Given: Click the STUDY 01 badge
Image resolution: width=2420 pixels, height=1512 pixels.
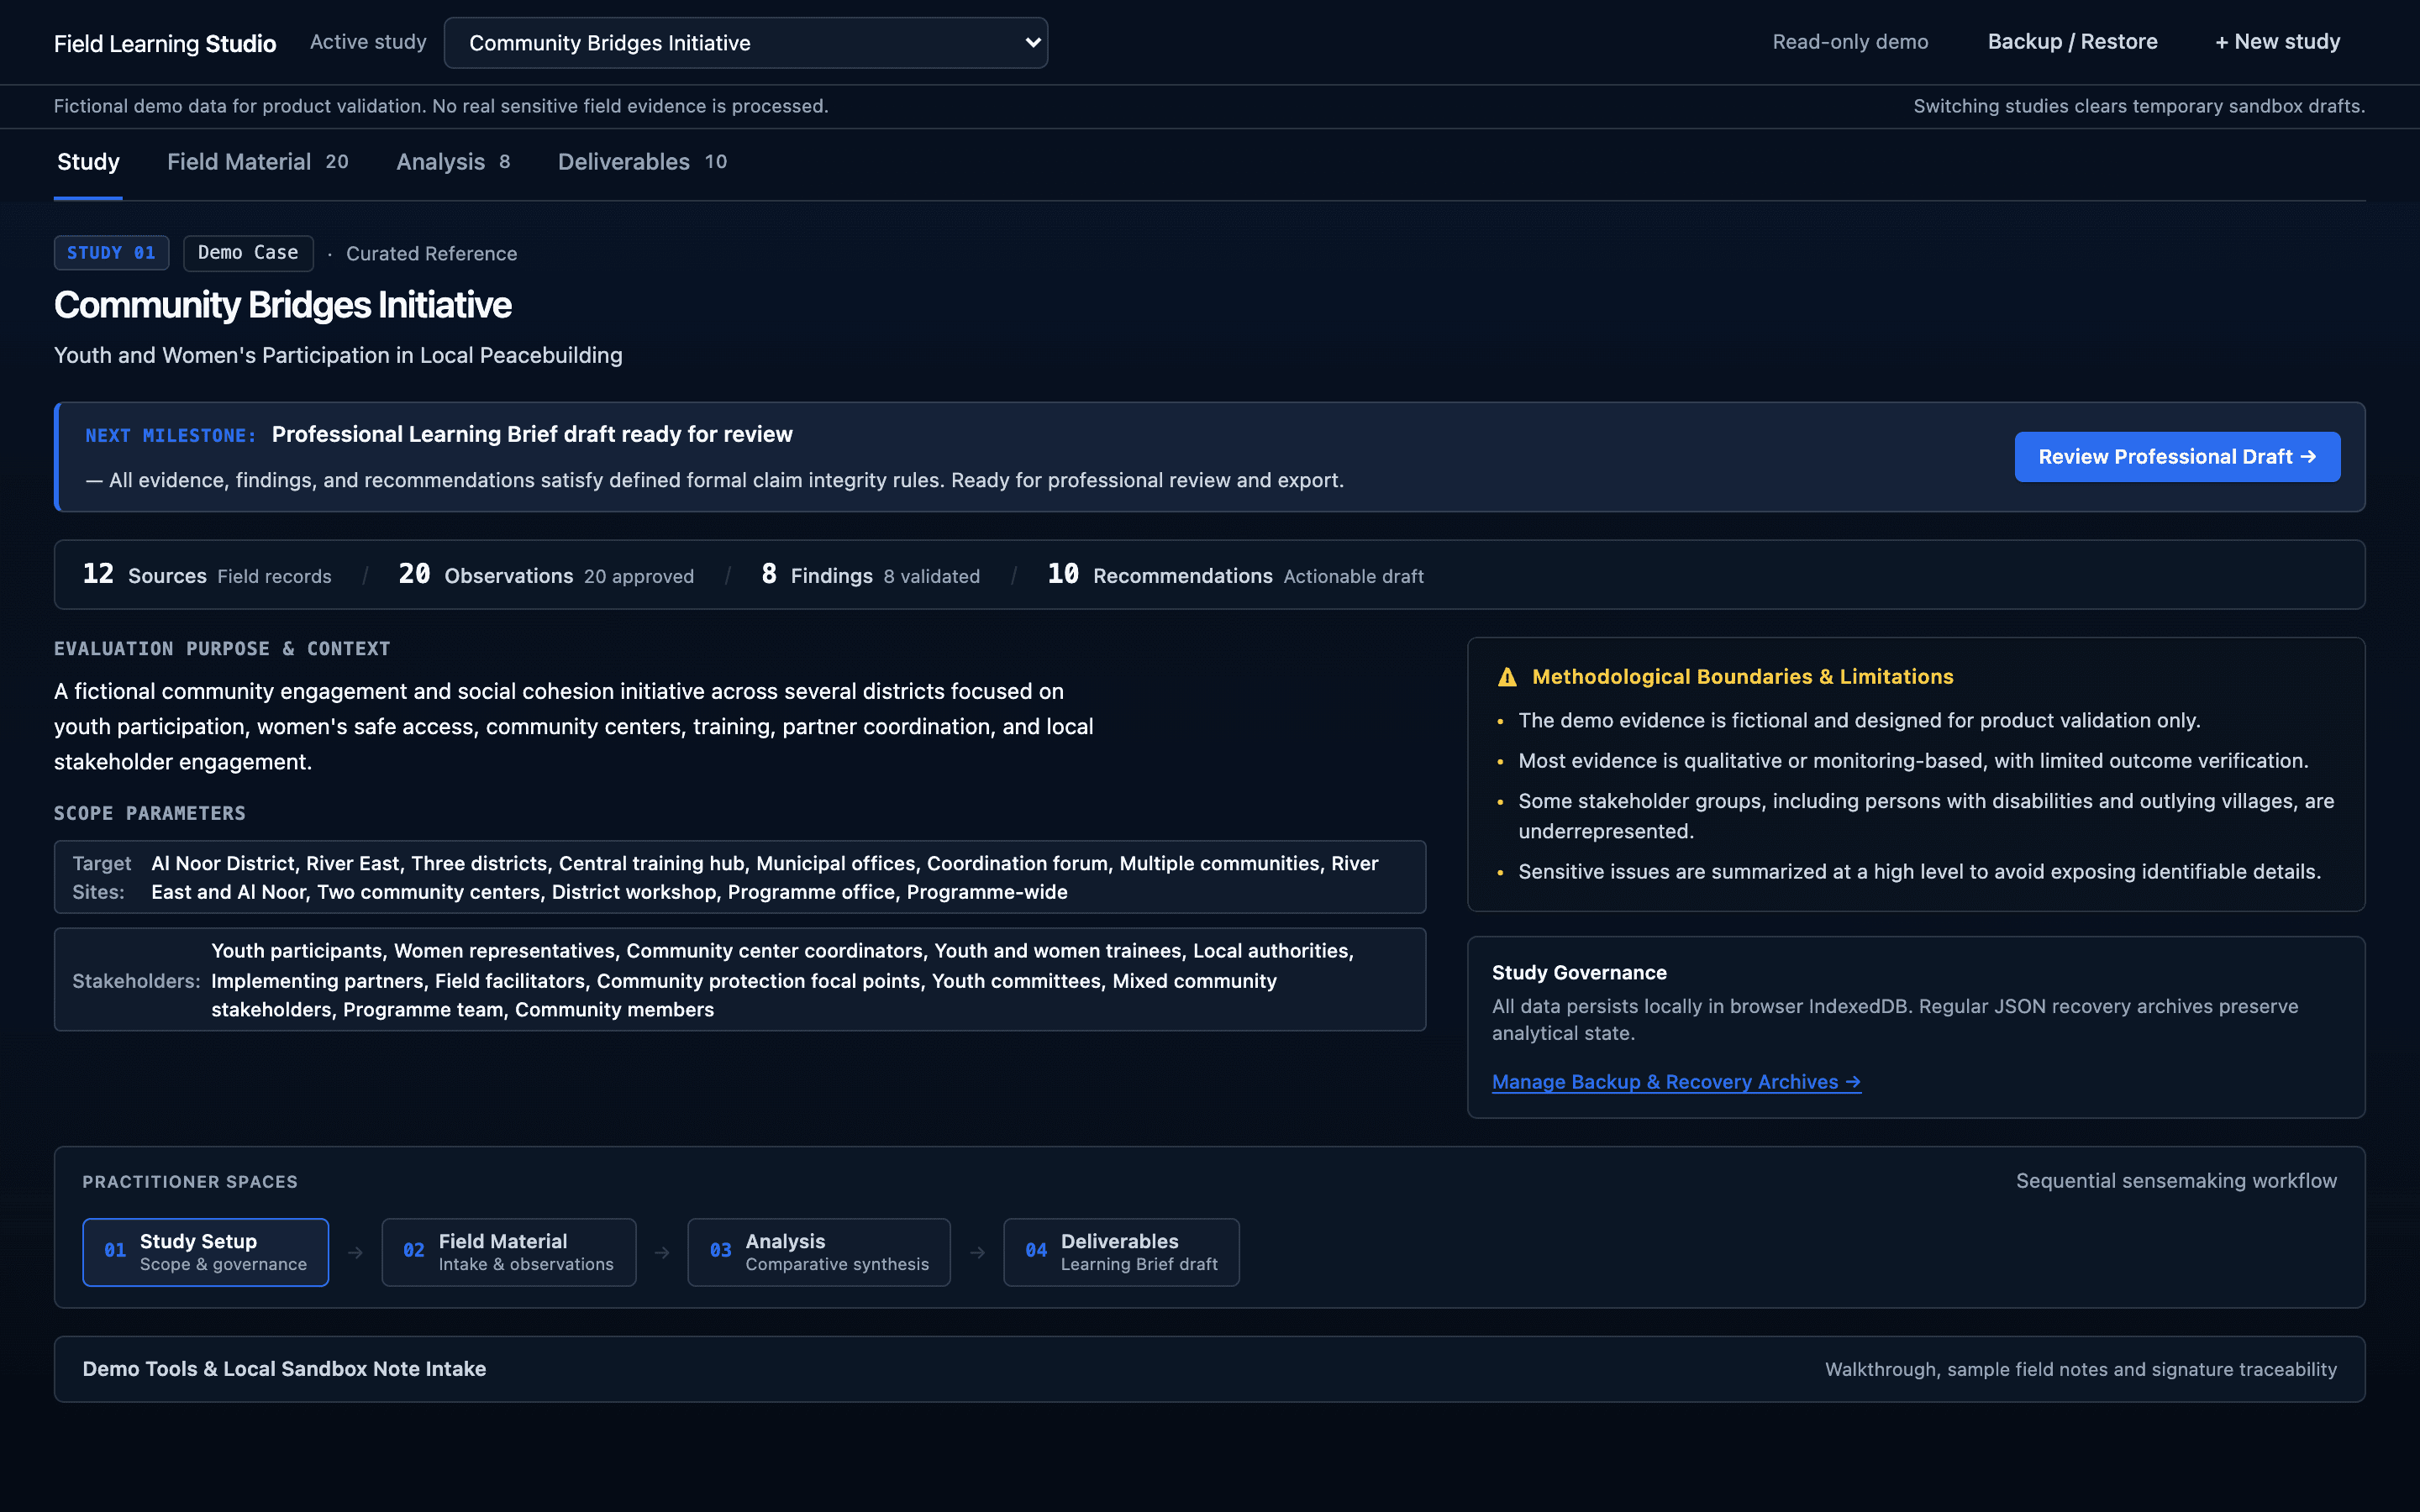Looking at the screenshot, I should pyautogui.click(x=111, y=253).
